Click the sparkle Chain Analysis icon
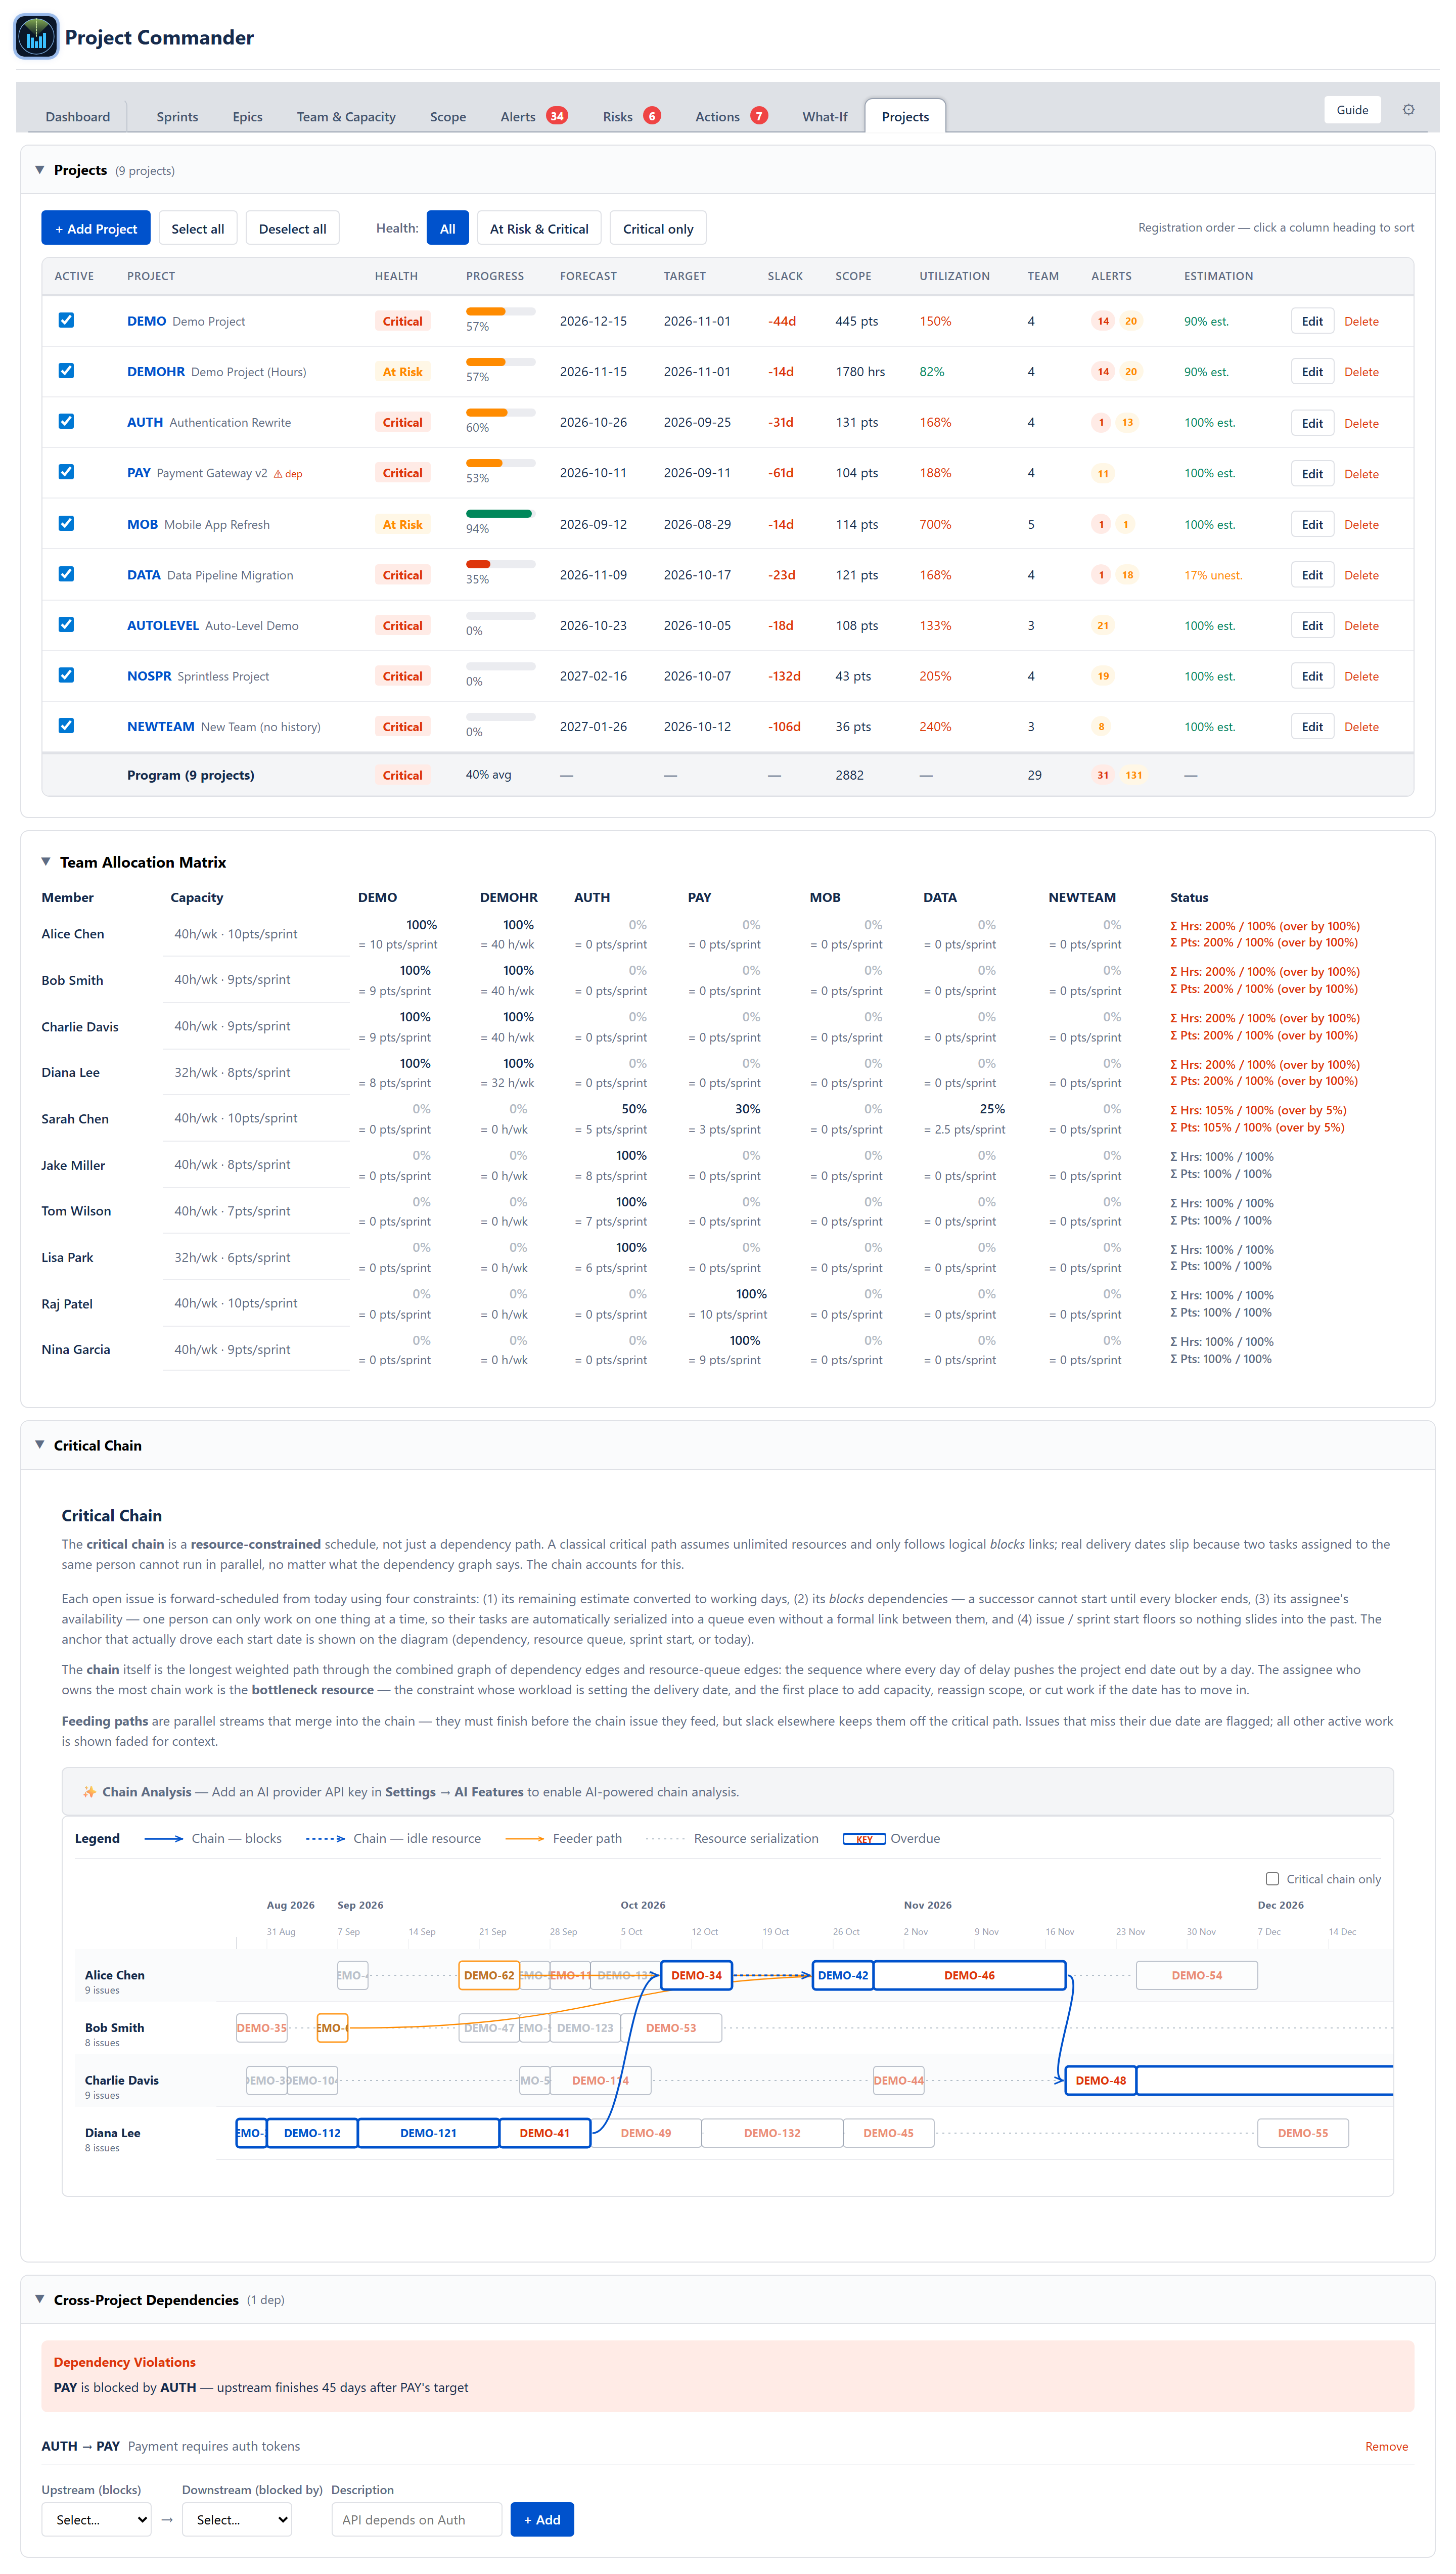The width and height of the screenshot is (1456, 2574). click(89, 1792)
